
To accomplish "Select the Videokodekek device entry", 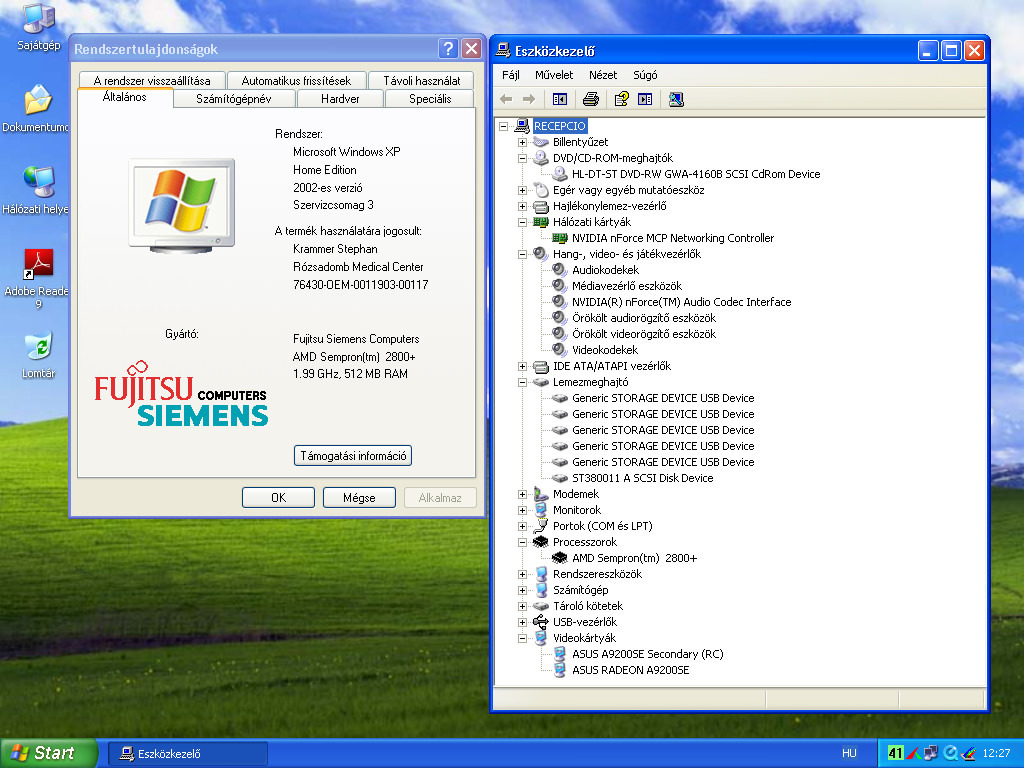I will pyautogui.click(x=605, y=350).
